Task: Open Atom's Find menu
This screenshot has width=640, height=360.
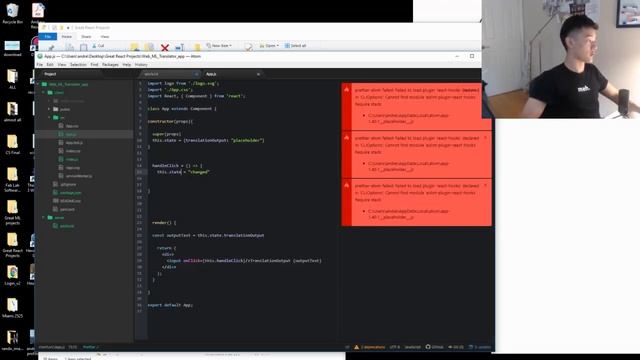Action: (x=94, y=64)
